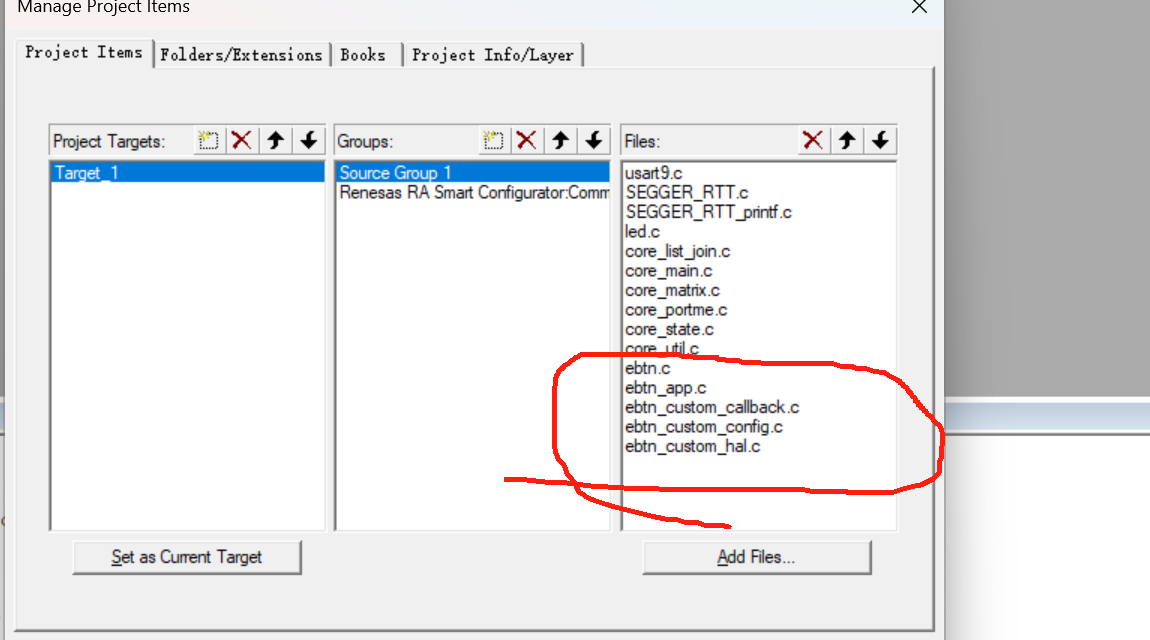
Task: Create a new group in Groups
Action: pos(492,141)
